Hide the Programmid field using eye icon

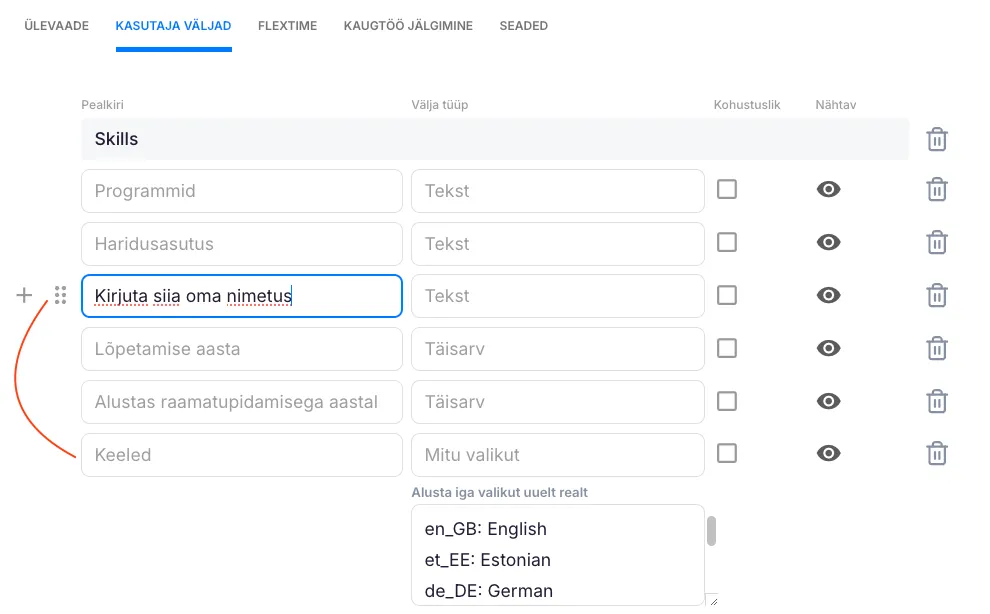(828, 189)
